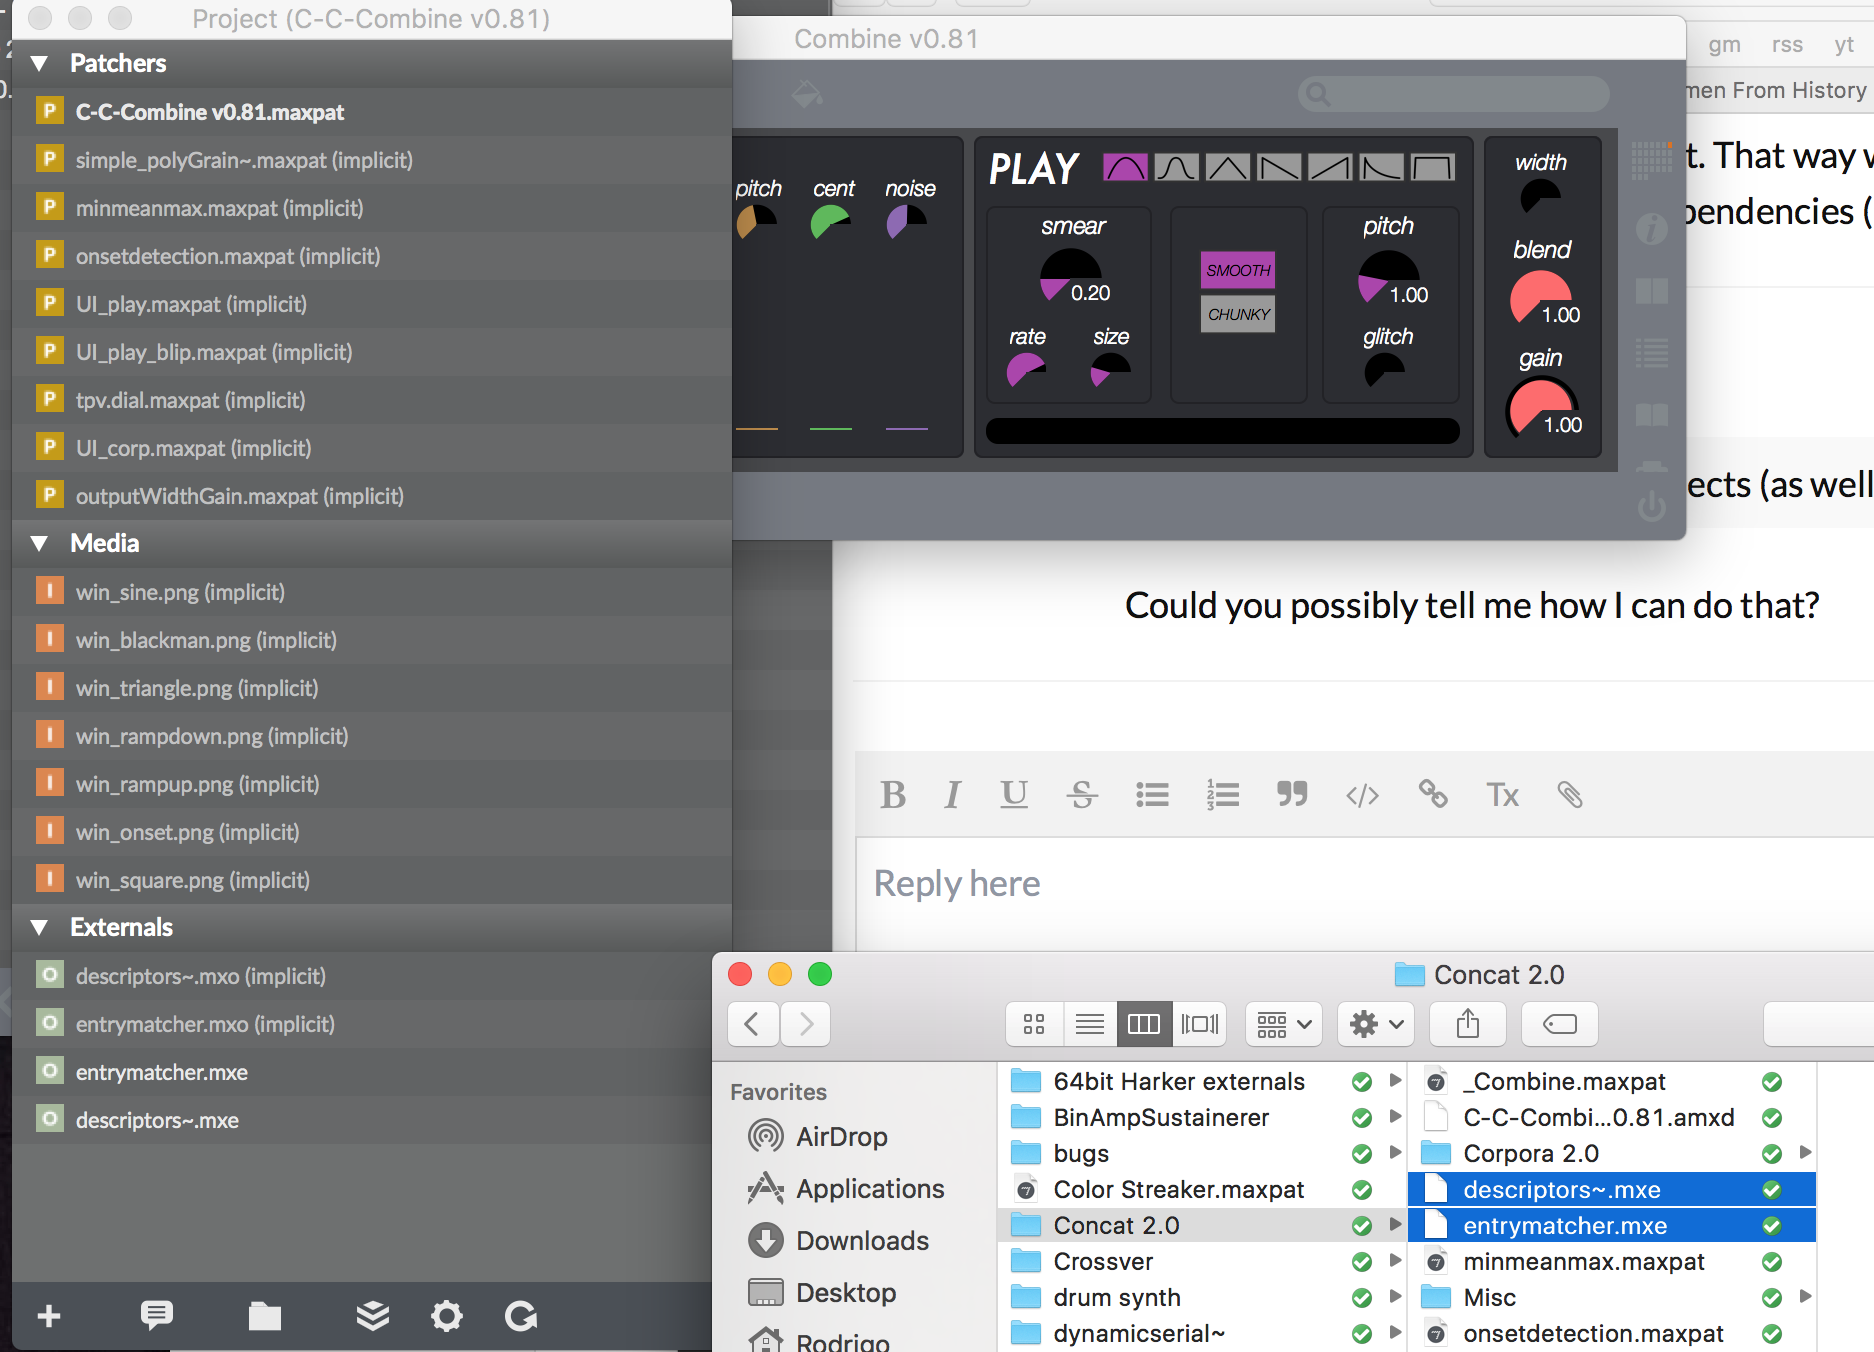Insert a blockquote in reply editor
The width and height of the screenshot is (1874, 1352).
pos(1292,795)
